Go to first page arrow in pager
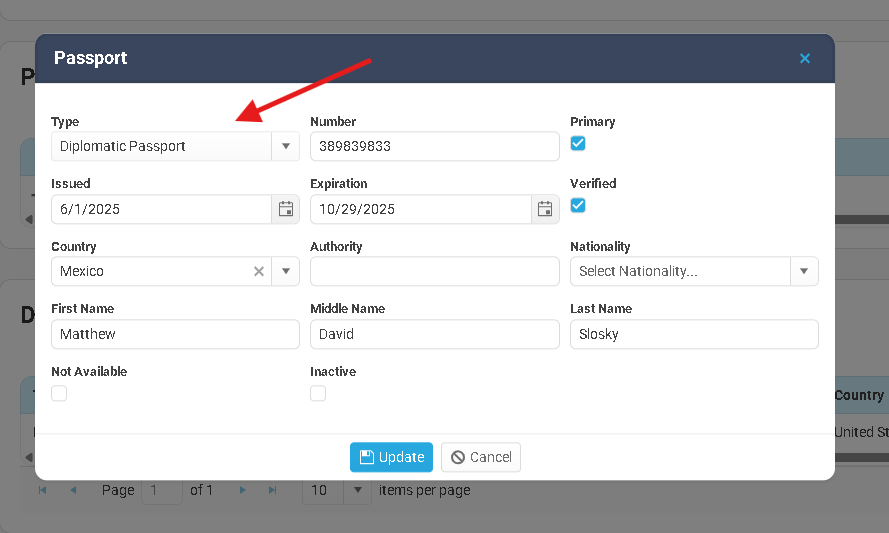The height and width of the screenshot is (533, 889). coord(42,491)
